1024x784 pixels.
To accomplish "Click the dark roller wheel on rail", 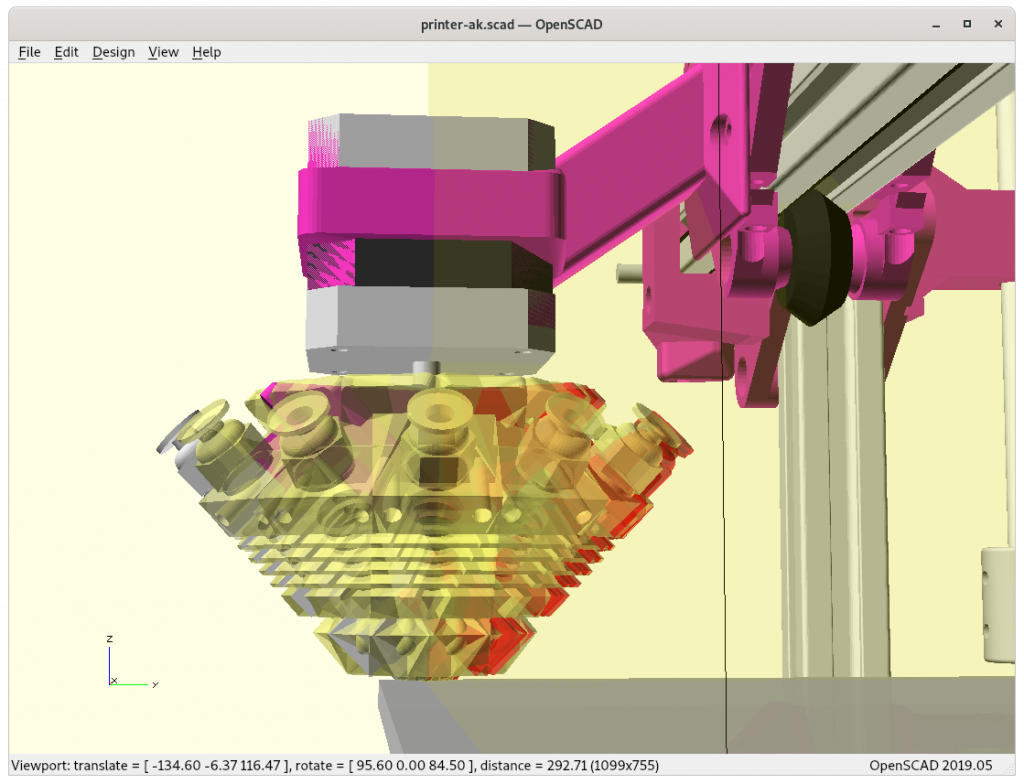I will (x=814, y=257).
